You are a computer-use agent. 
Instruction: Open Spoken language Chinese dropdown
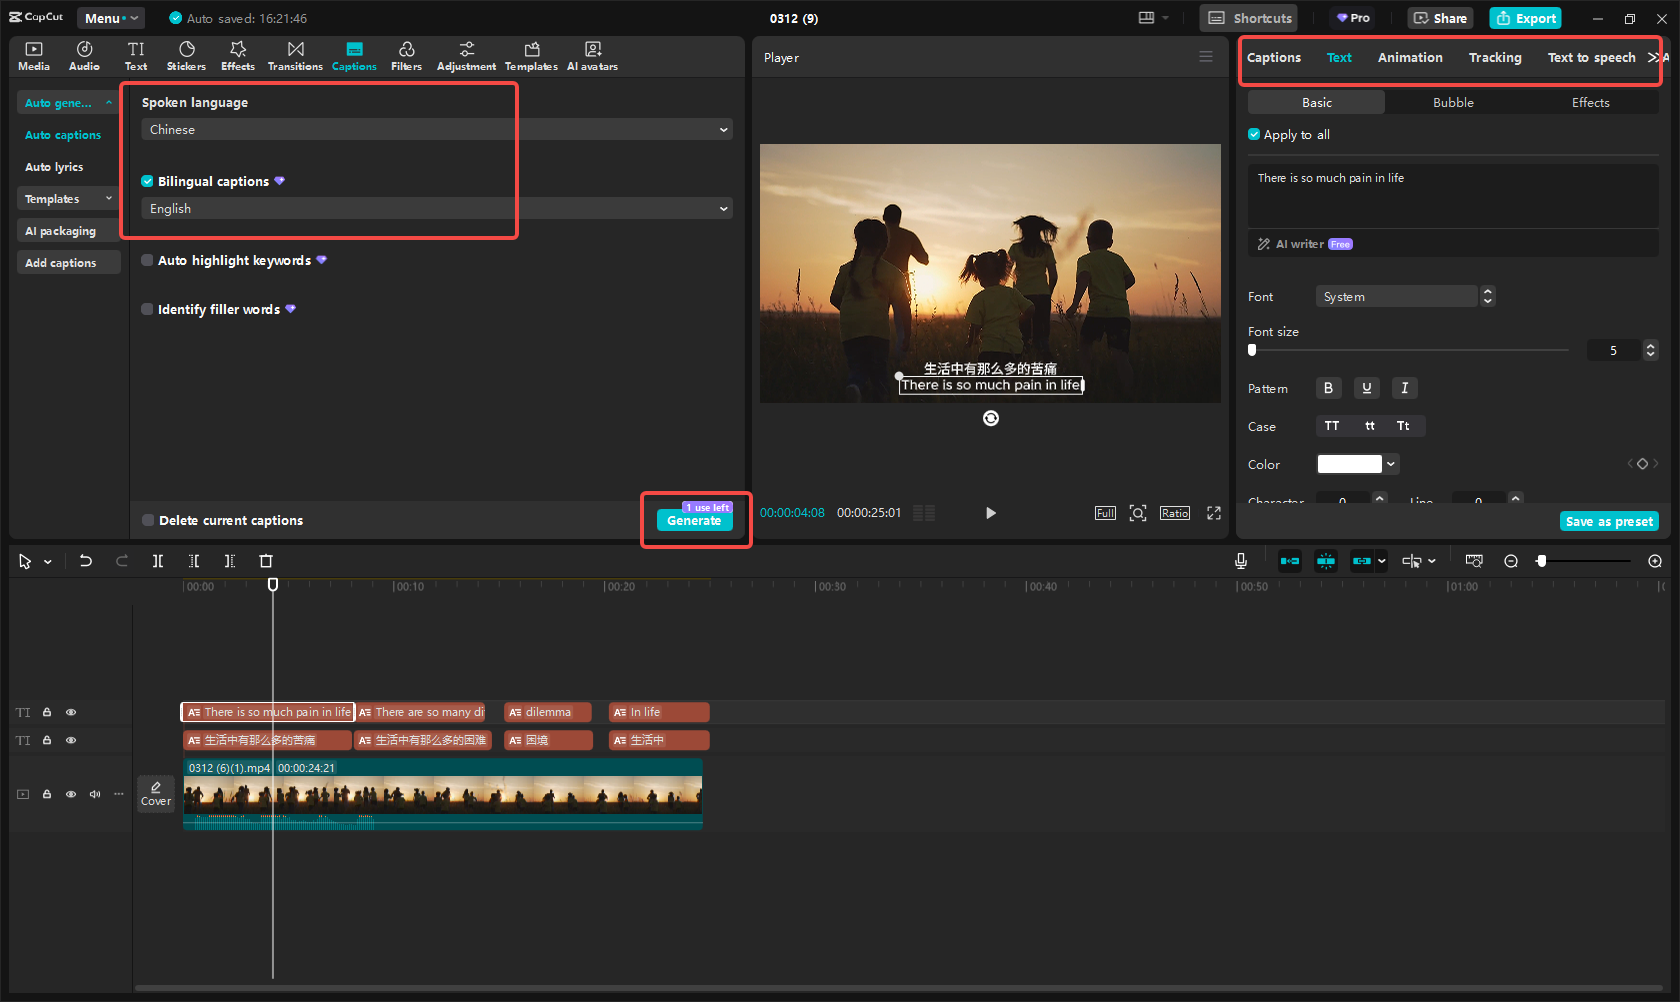pyautogui.click(x=436, y=130)
